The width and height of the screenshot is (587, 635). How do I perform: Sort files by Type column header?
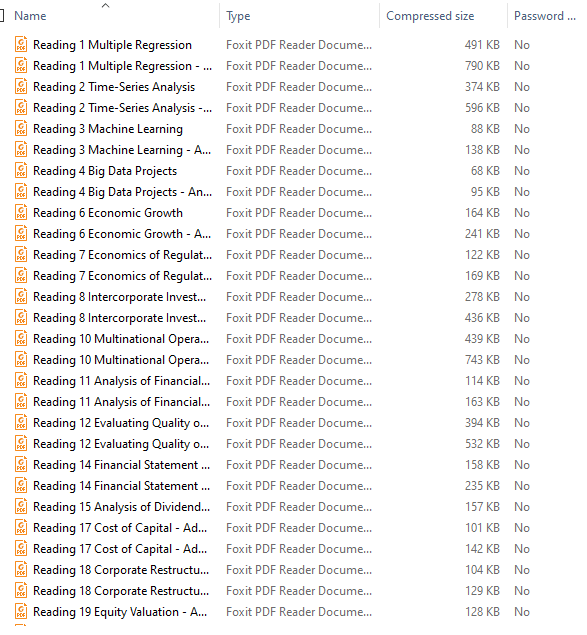click(x=238, y=16)
